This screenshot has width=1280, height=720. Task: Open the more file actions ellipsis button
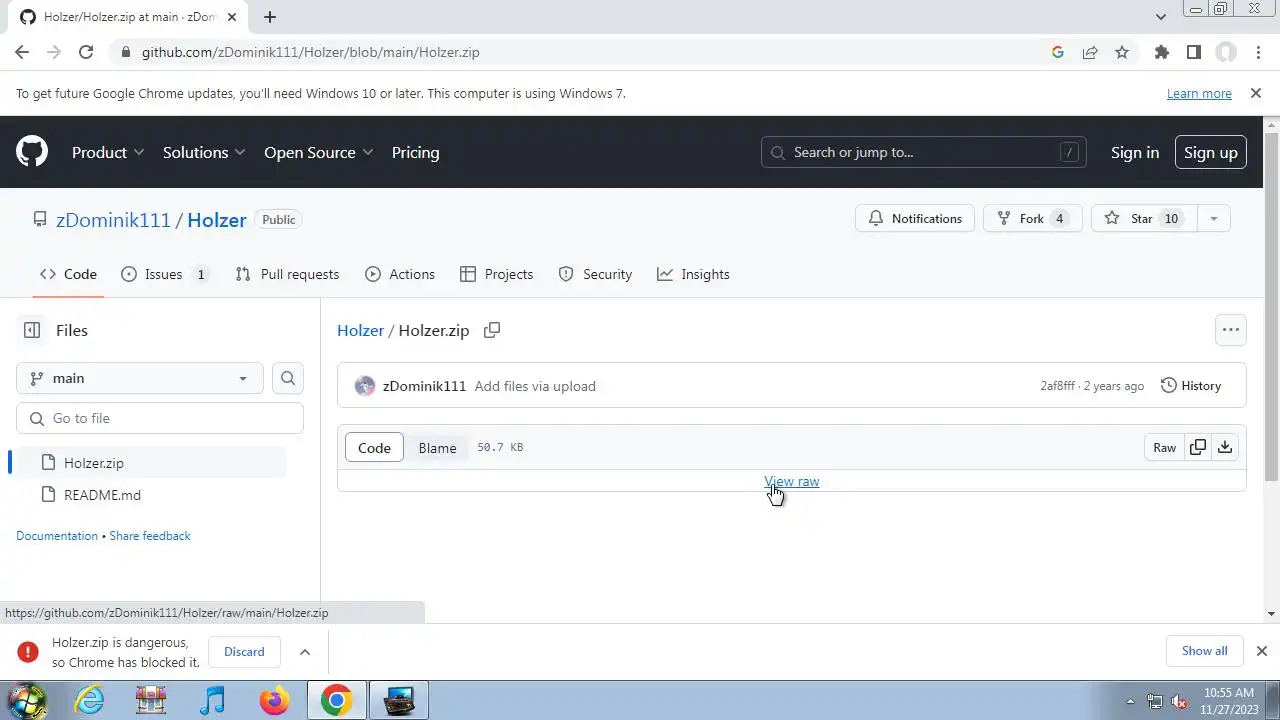[1231, 330]
